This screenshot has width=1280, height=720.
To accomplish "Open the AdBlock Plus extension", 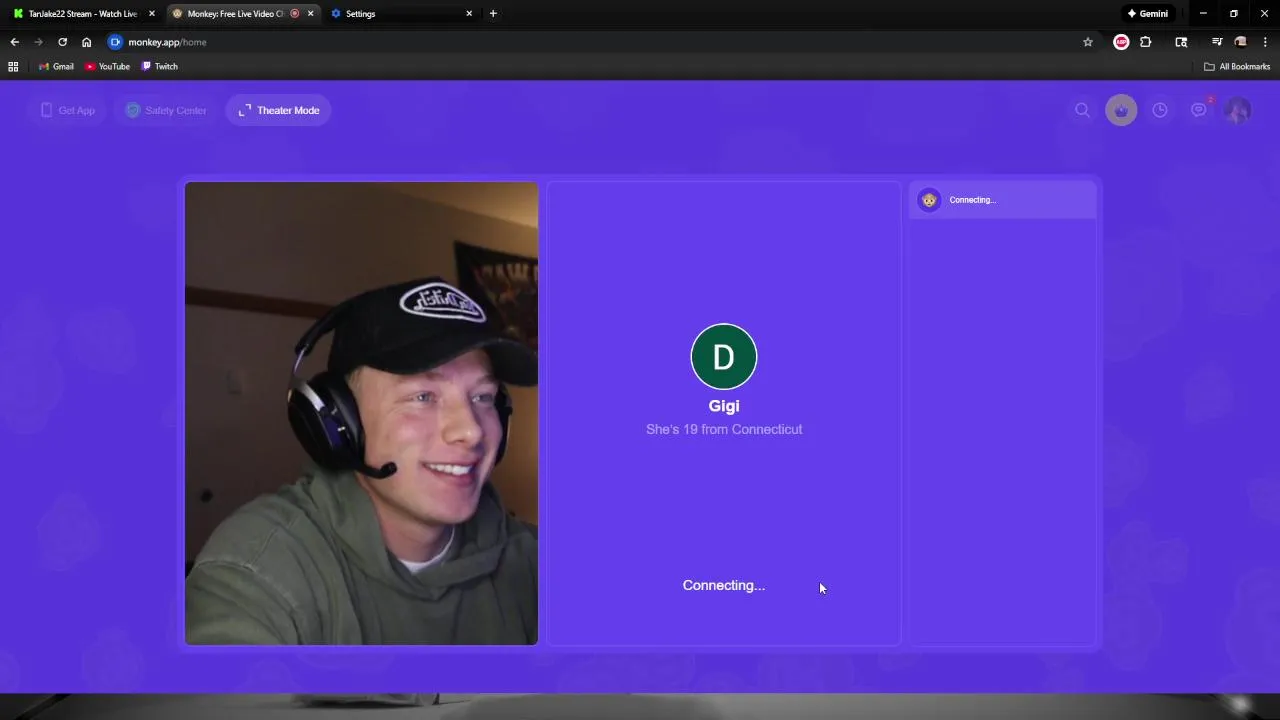I will pyautogui.click(x=1121, y=42).
